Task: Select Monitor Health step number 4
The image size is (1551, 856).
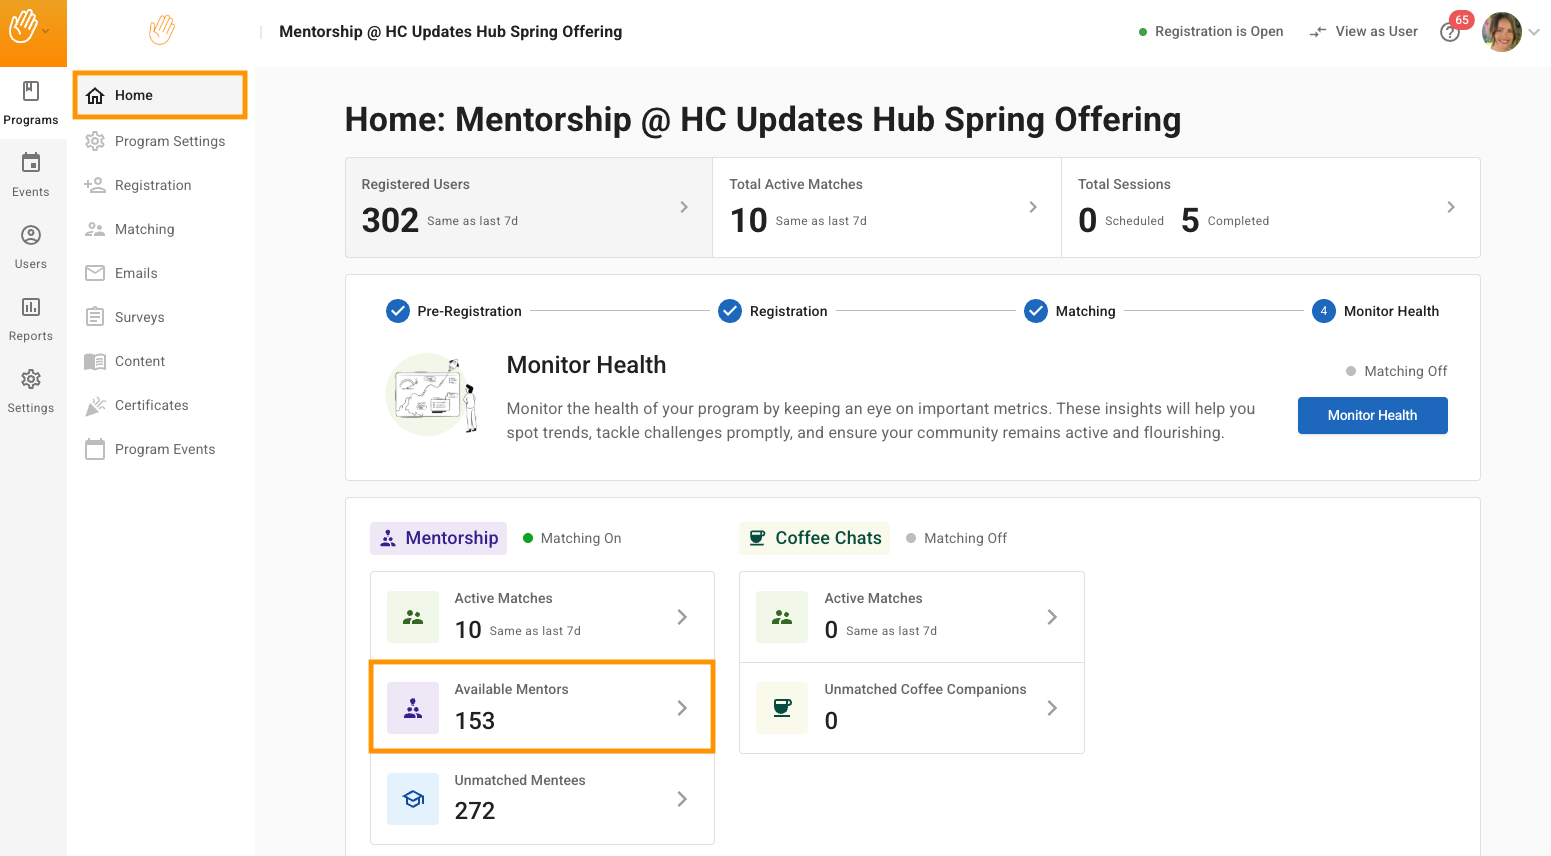Action: tap(1323, 311)
